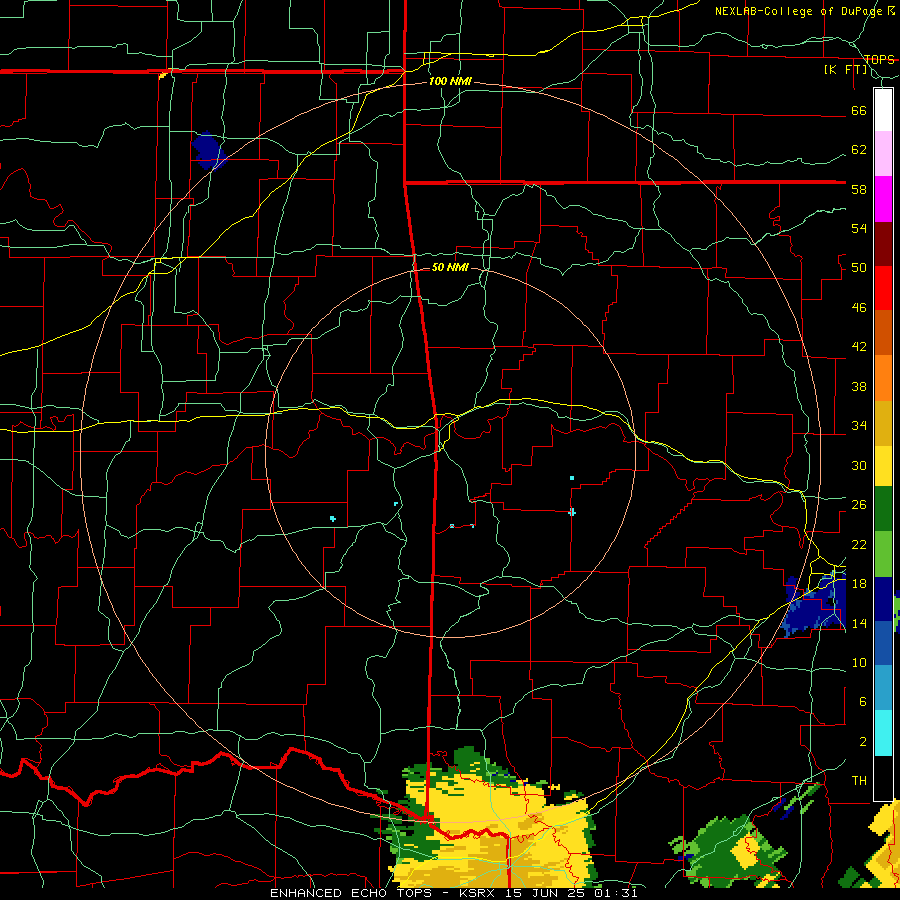Click the 30 legend value

coord(859,465)
